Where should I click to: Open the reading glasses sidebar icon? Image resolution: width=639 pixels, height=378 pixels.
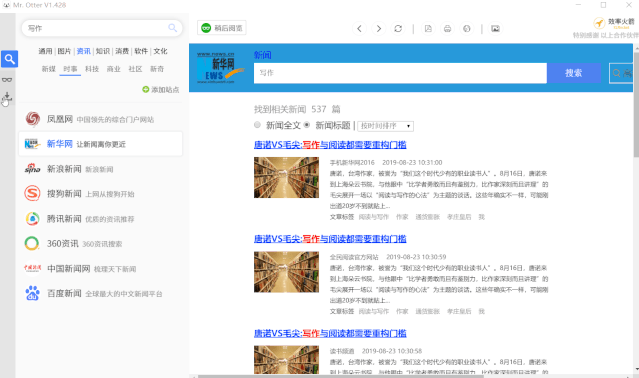tap(7, 79)
